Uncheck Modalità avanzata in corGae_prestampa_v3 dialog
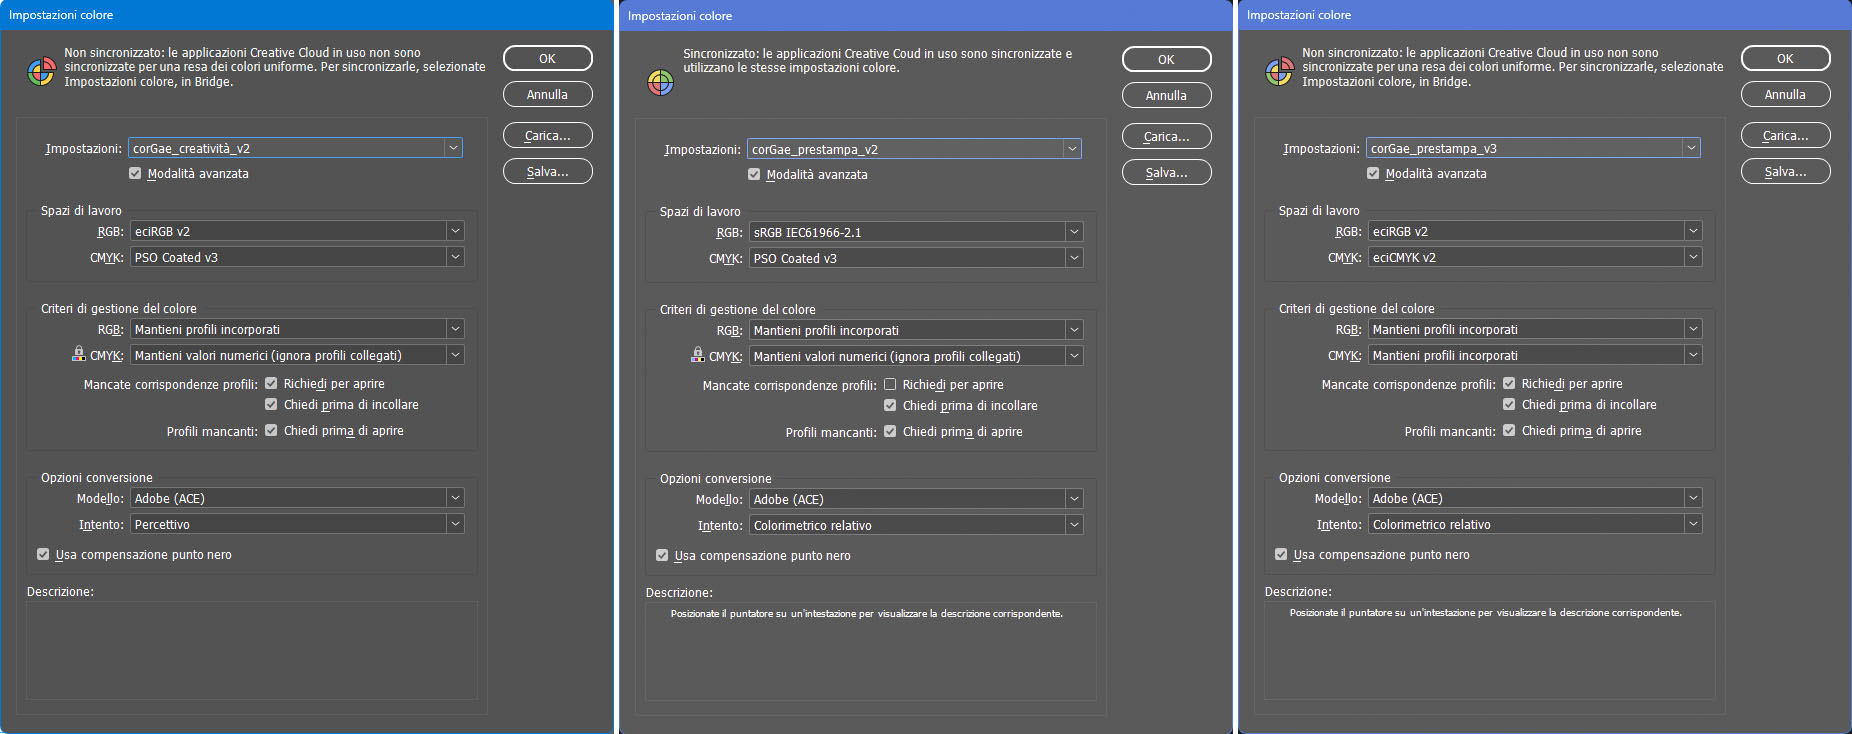 (1373, 173)
